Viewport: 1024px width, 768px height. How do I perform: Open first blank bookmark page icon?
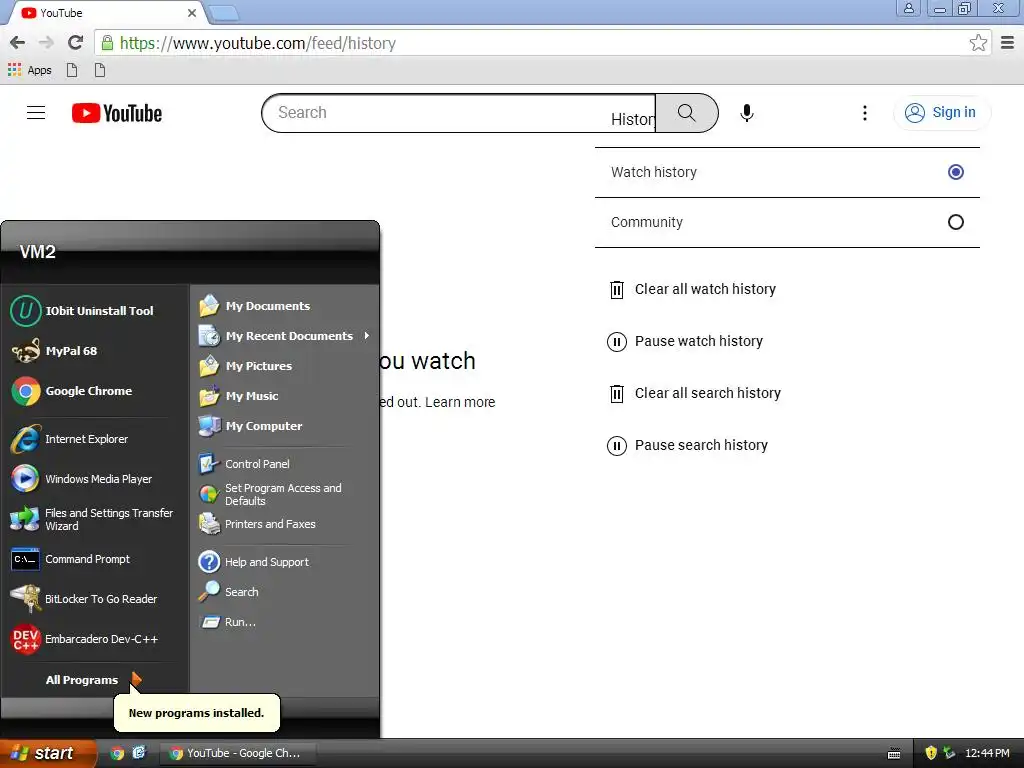coord(72,70)
